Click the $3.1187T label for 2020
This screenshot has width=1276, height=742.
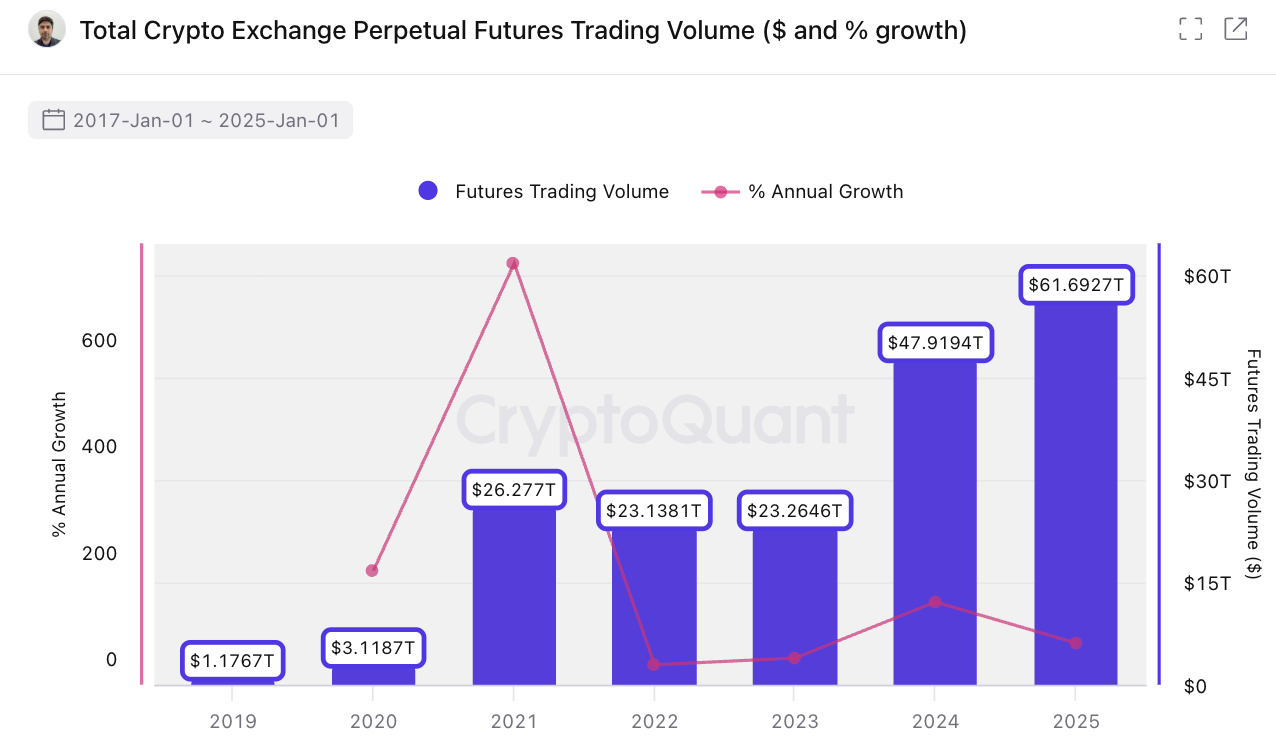373,648
